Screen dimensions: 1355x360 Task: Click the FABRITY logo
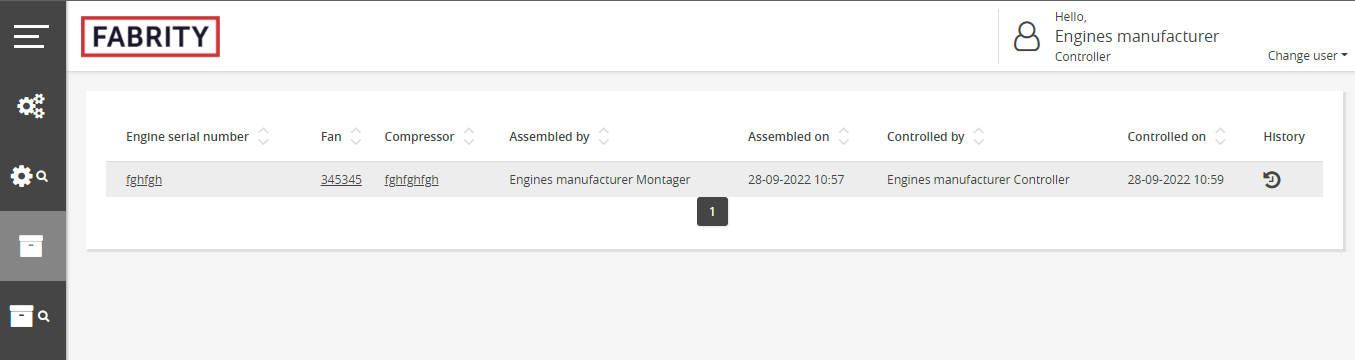click(150, 37)
